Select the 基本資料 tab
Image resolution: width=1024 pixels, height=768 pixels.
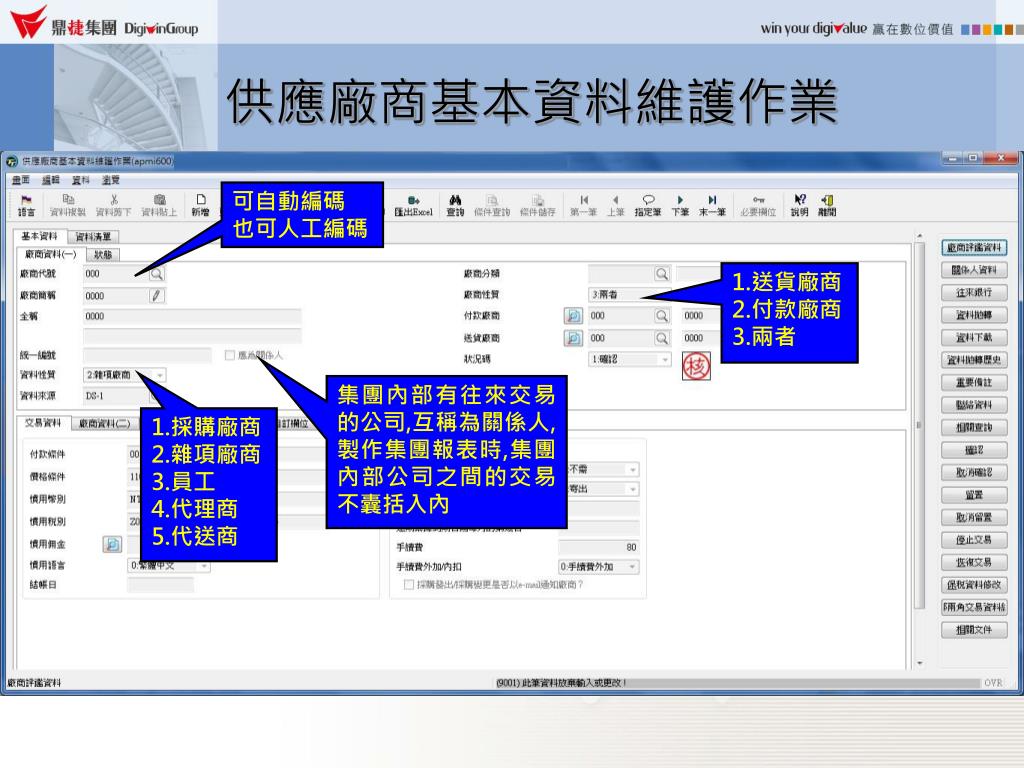(39, 236)
